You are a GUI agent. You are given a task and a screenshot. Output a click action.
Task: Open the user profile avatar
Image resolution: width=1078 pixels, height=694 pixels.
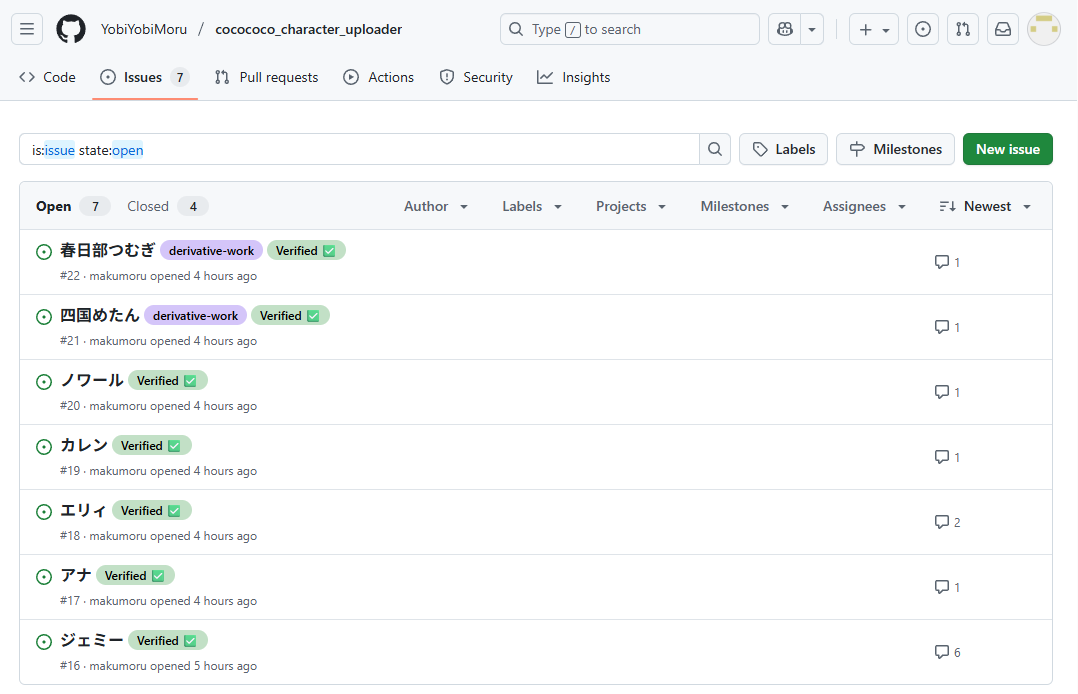[x=1043, y=29]
